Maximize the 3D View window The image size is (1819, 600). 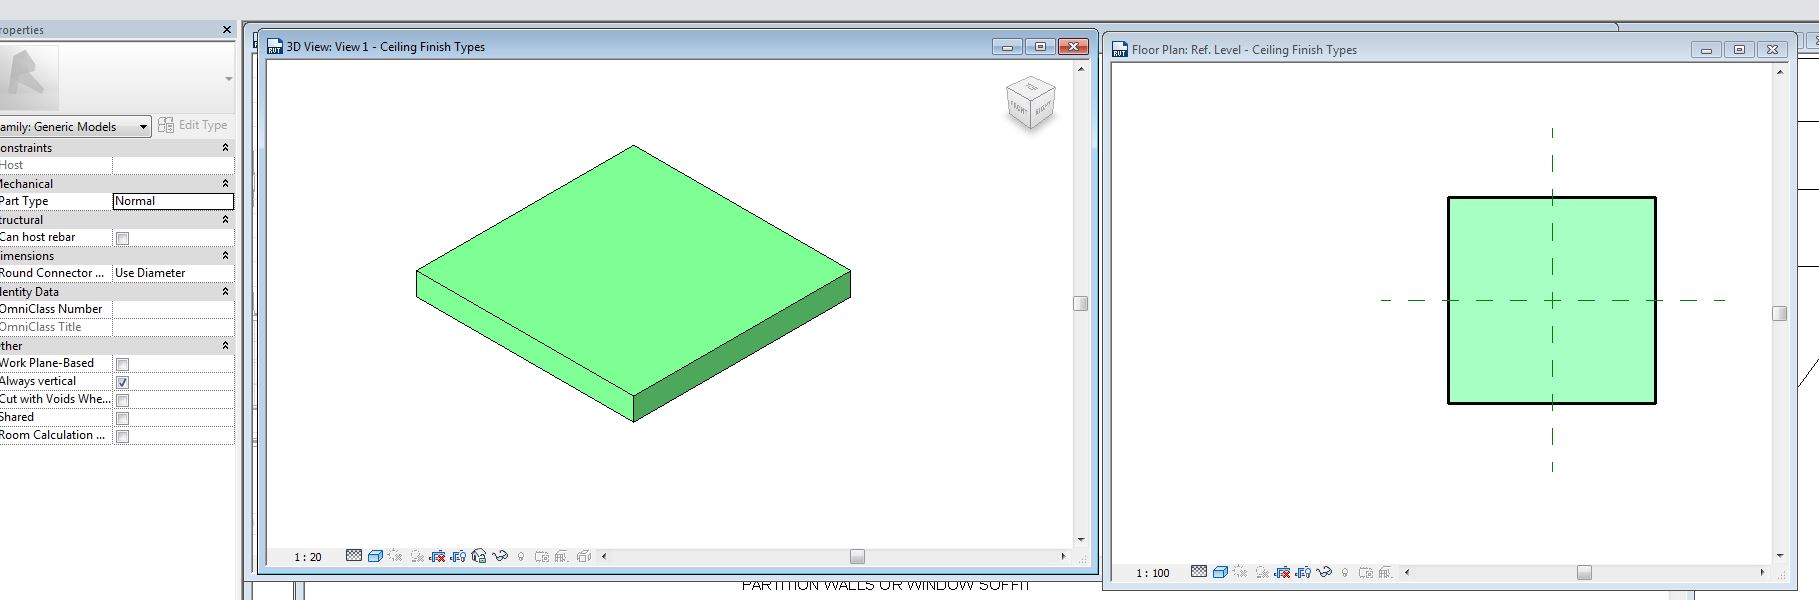coord(1040,47)
